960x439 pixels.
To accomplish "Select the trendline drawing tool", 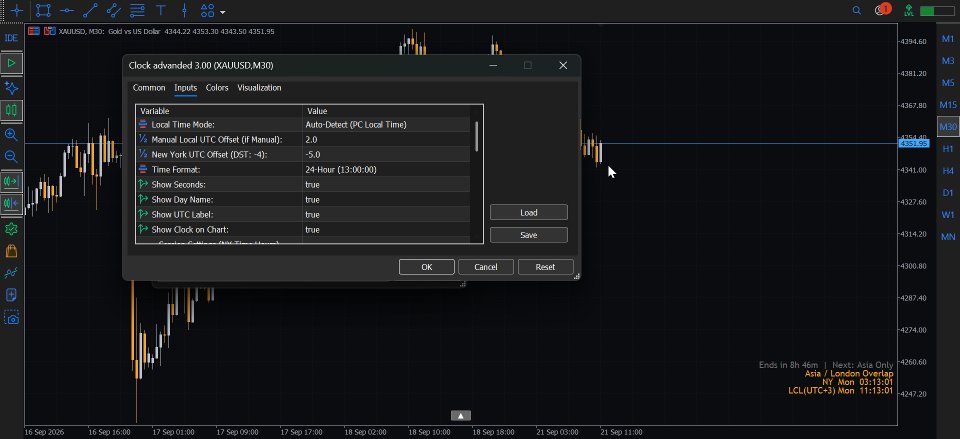I will click(x=90, y=10).
